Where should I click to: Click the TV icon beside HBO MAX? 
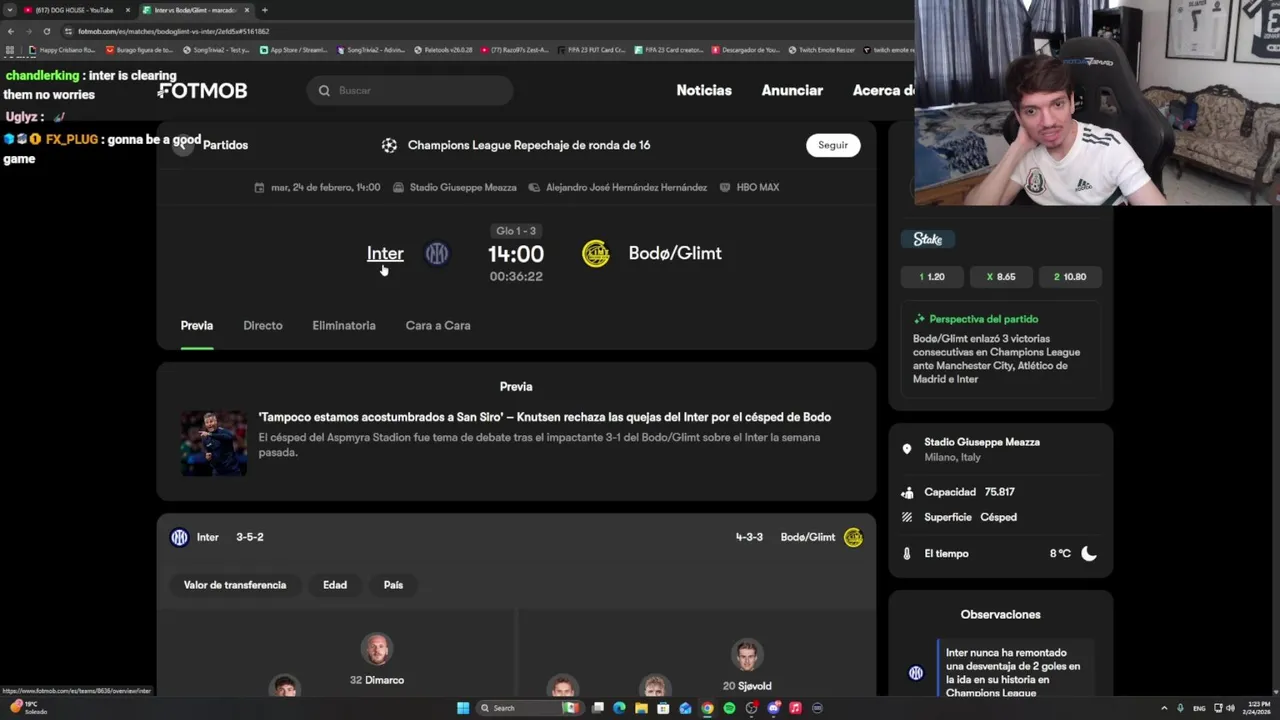coord(725,188)
